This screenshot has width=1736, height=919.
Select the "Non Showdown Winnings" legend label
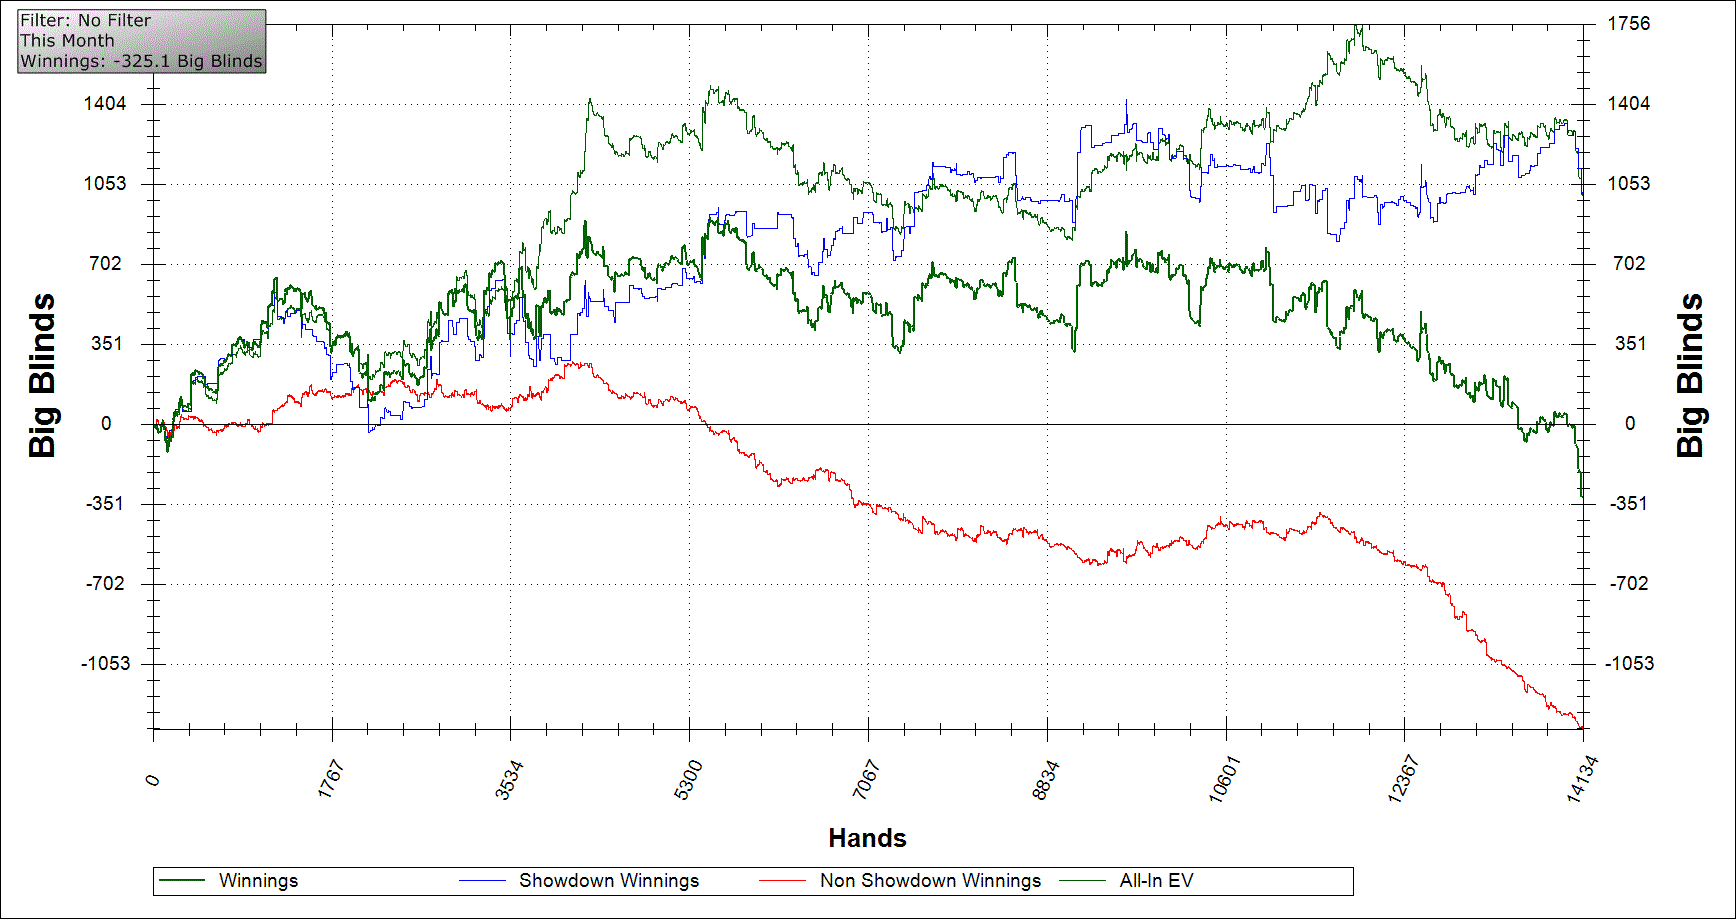click(930, 881)
